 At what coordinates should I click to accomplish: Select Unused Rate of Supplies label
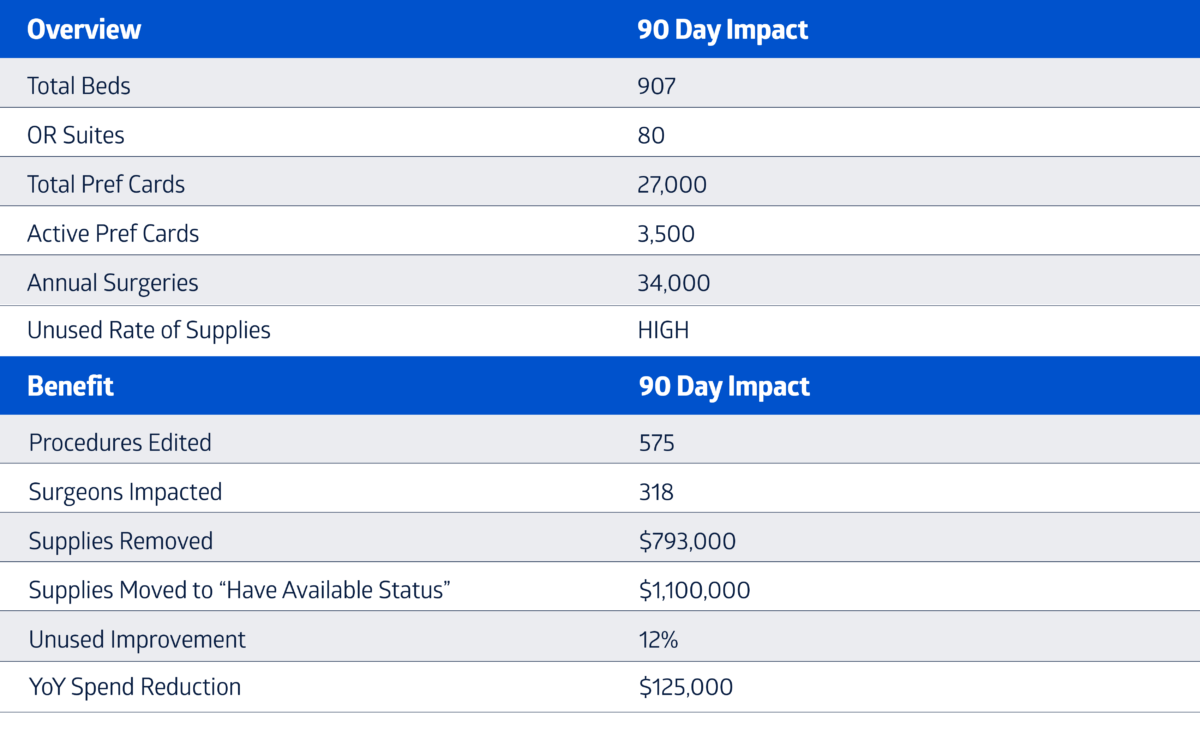click(x=149, y=330)
